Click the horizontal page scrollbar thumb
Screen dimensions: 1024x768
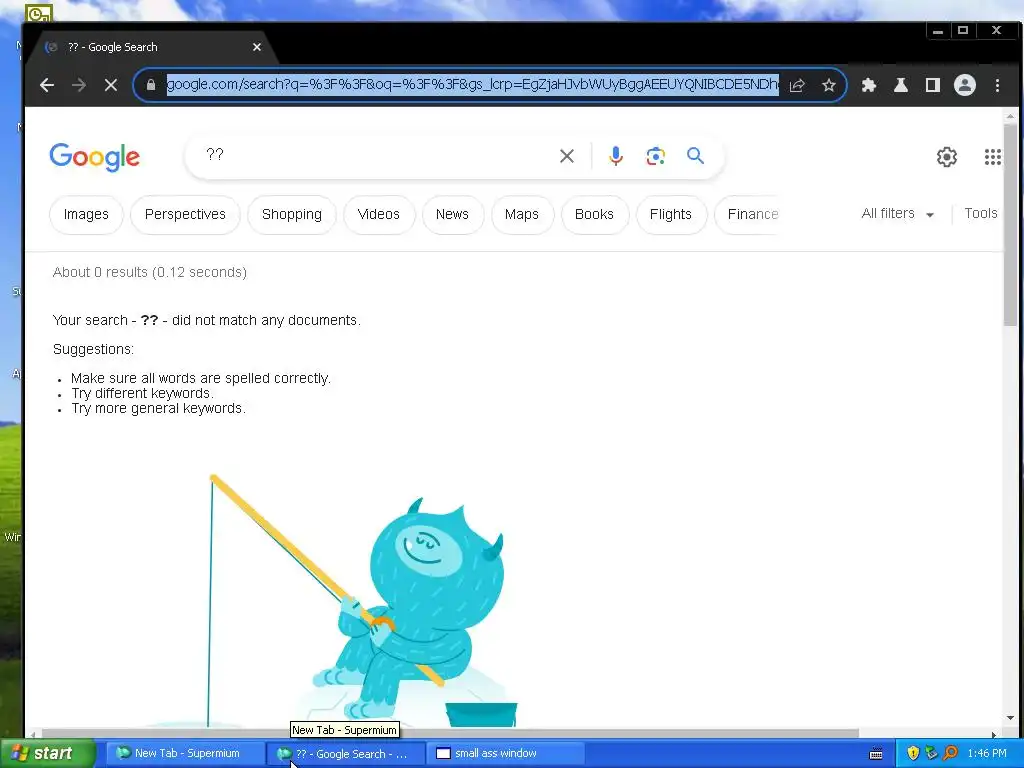coord(450,733)
